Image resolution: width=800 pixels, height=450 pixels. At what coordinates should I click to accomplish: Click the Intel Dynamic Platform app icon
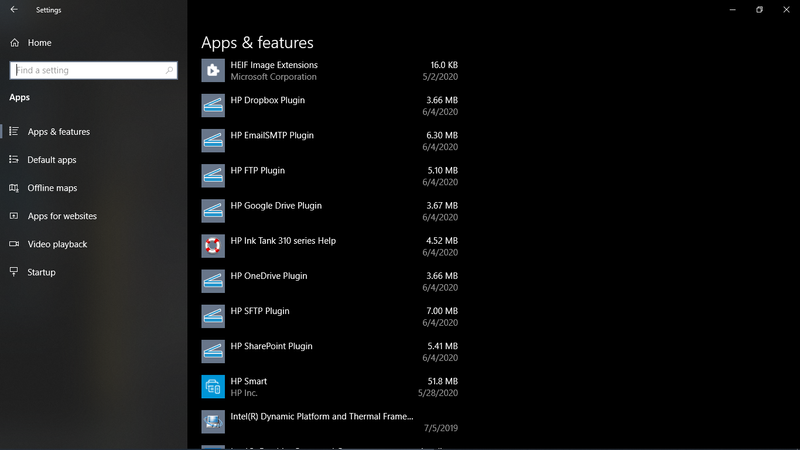coord(213,422)
